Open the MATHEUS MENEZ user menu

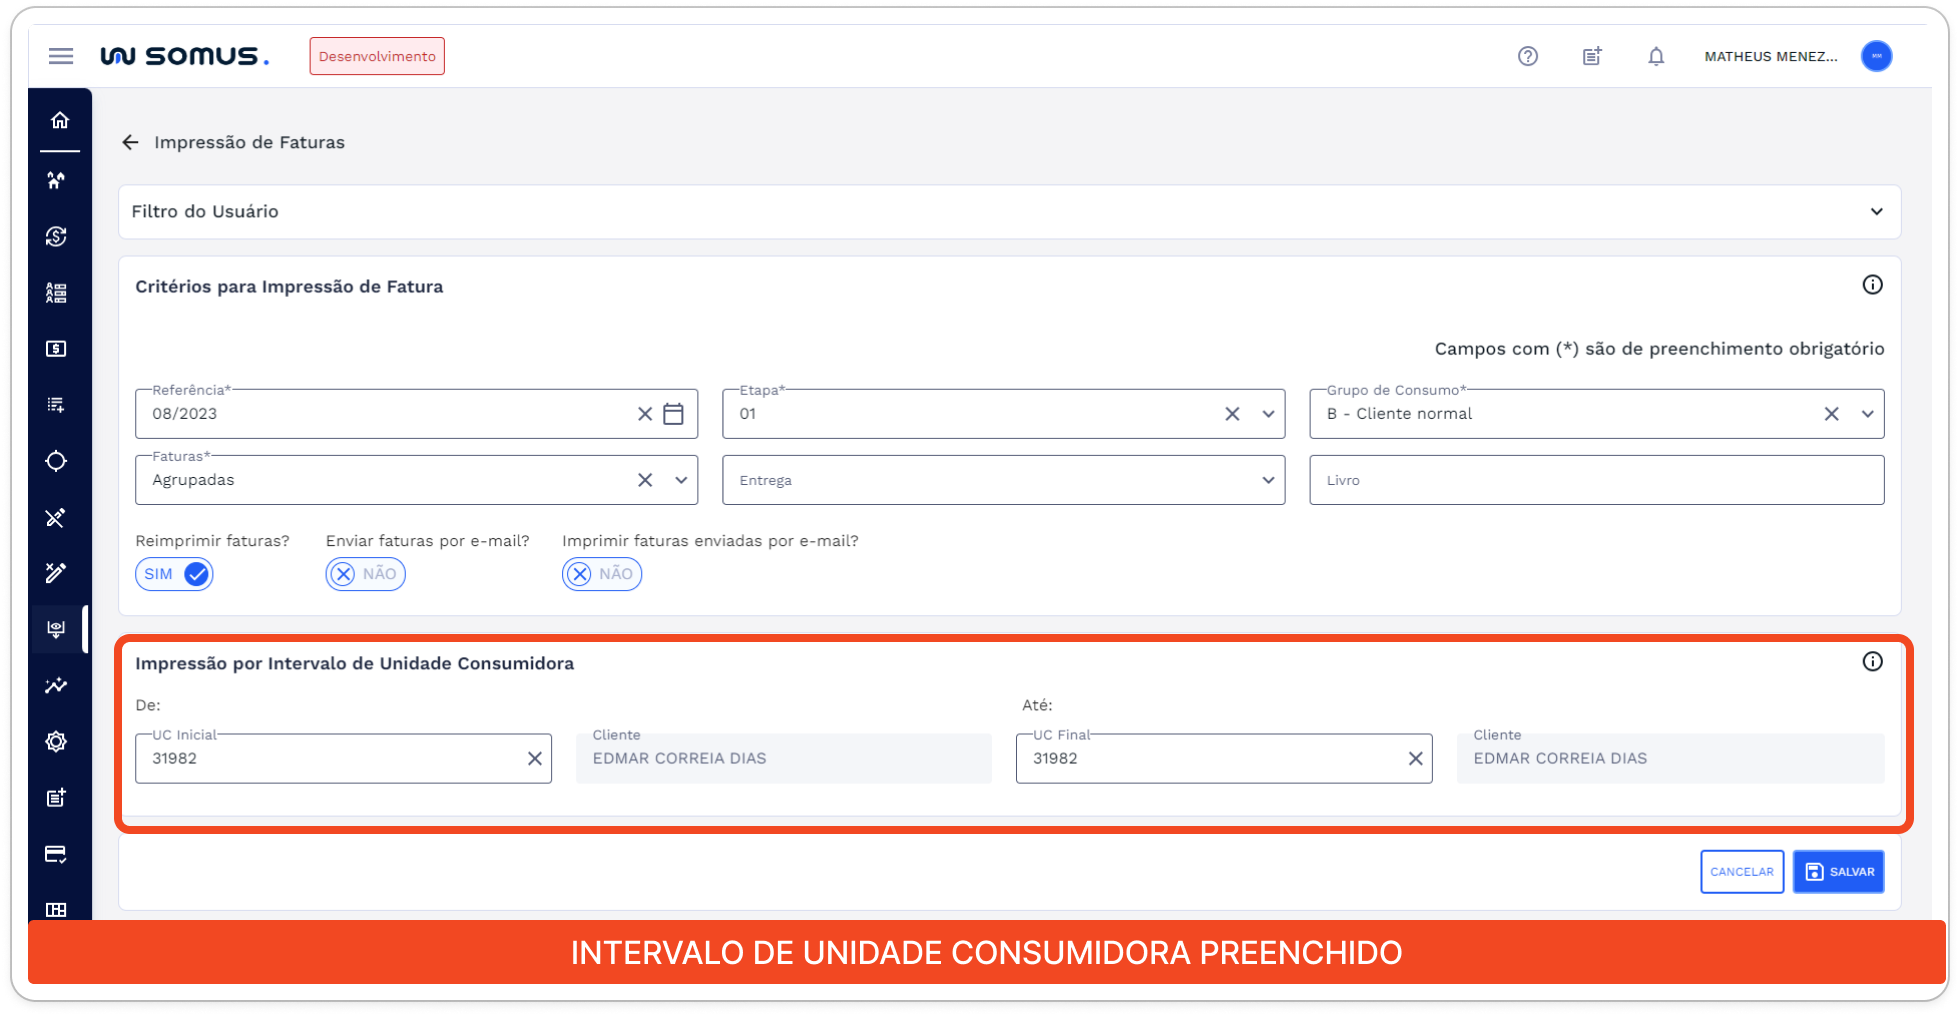[x=1770, y=56]
